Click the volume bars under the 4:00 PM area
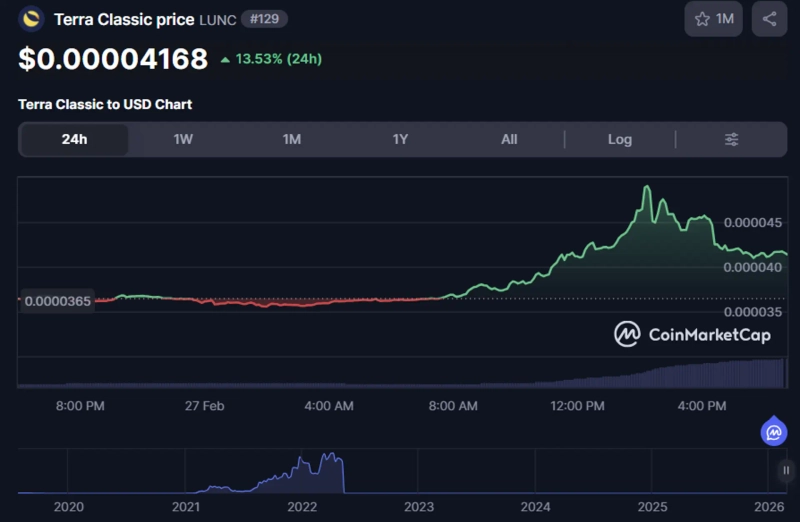Image resolution: width=800 pixels, height=522 pixels. [x=702, y=377]
